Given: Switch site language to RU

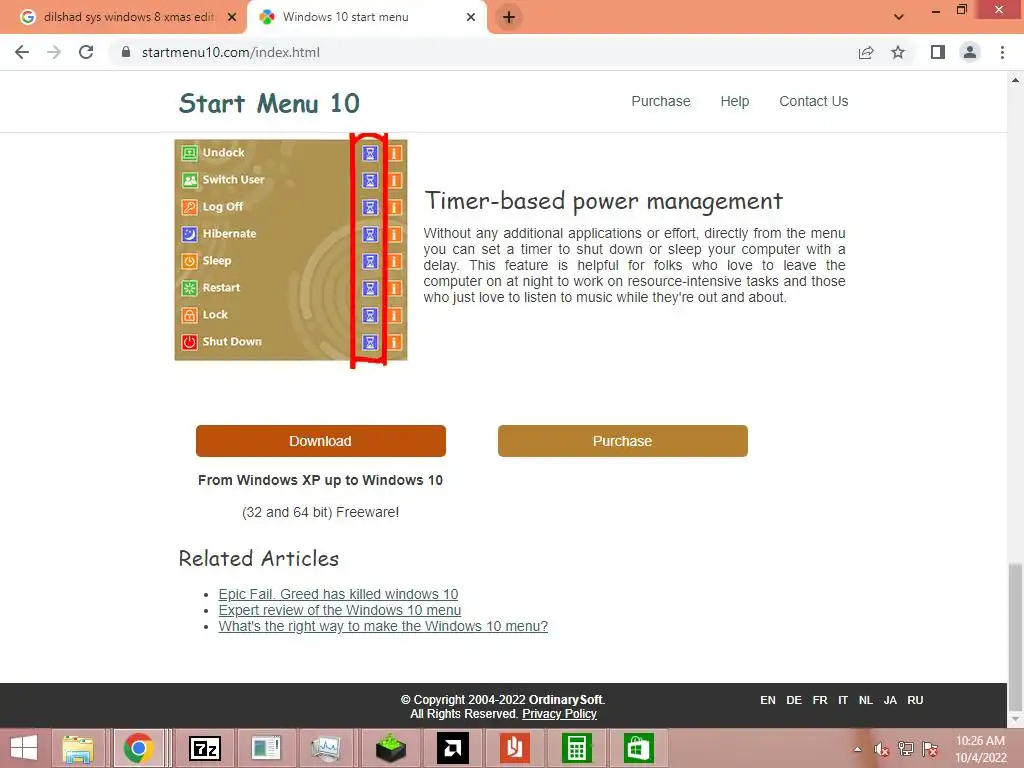Looking at the screenshot, I should click(916, 700).
